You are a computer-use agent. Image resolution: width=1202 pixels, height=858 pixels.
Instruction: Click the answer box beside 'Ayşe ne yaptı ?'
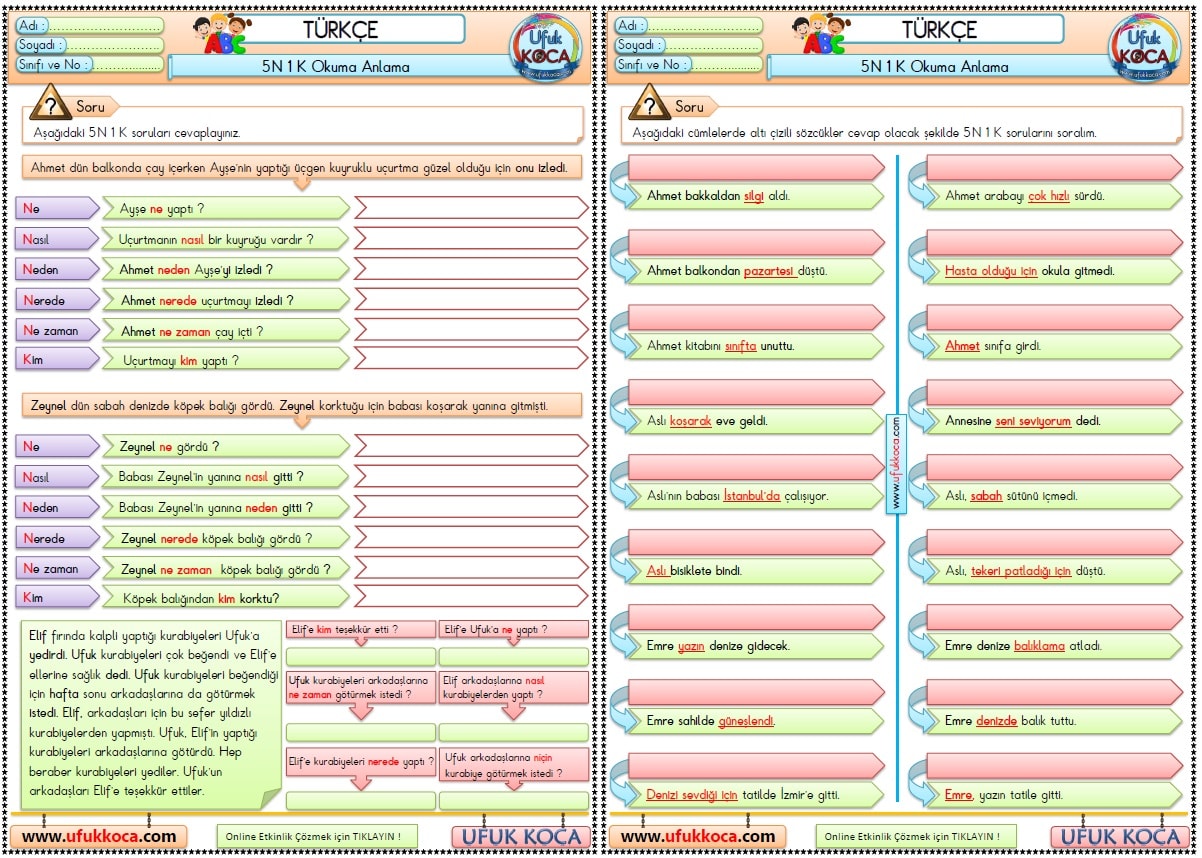tap(471, 208)
